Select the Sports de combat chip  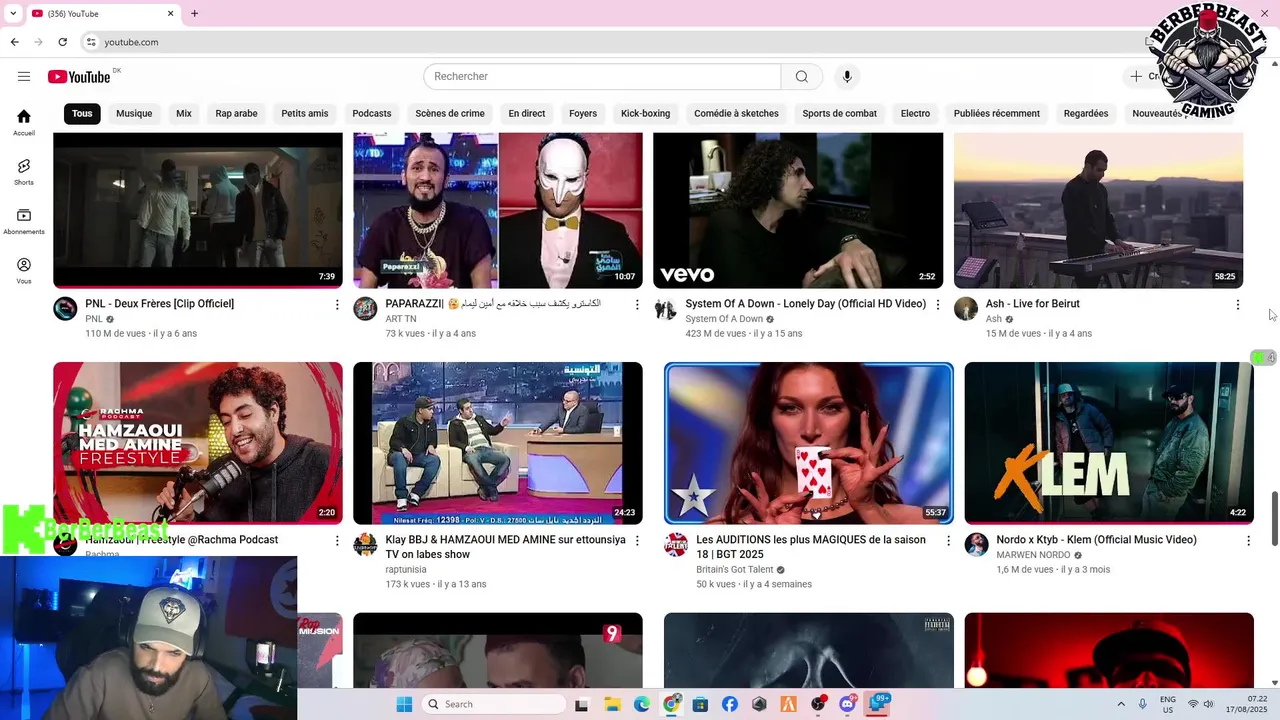coord(840,114)
